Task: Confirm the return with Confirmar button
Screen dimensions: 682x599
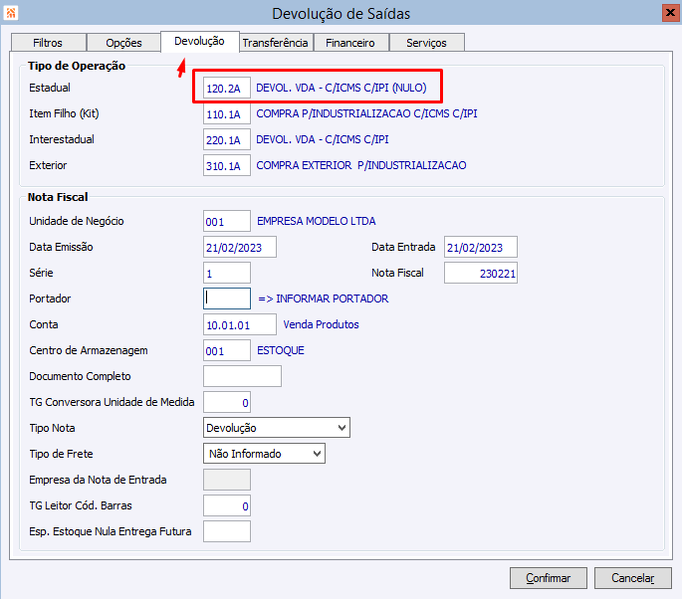Action: tap(548, 578)
